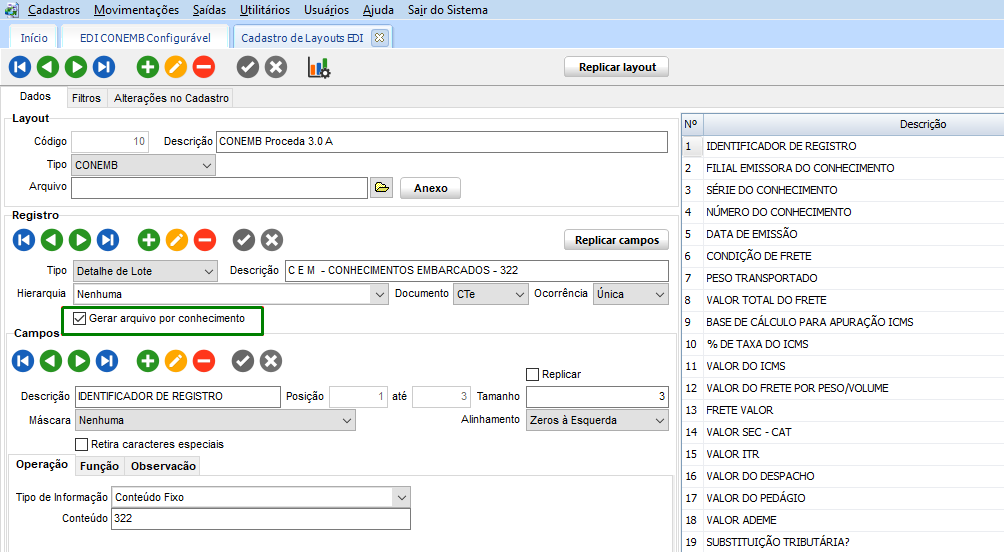The width and height of the screenshot is (1004, 552).
Task: Add new Registro with green plus icon
Action: tap(149, 240)
